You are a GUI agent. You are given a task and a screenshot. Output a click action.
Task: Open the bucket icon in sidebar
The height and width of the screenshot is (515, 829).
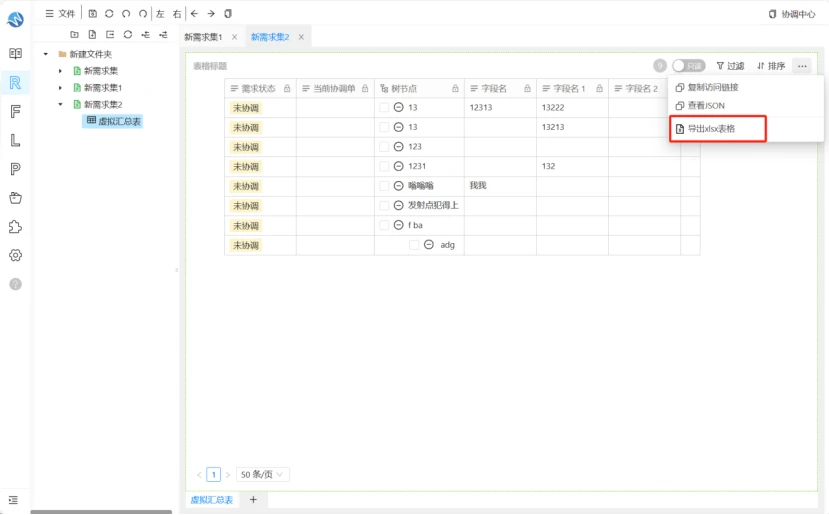(15, 198)
